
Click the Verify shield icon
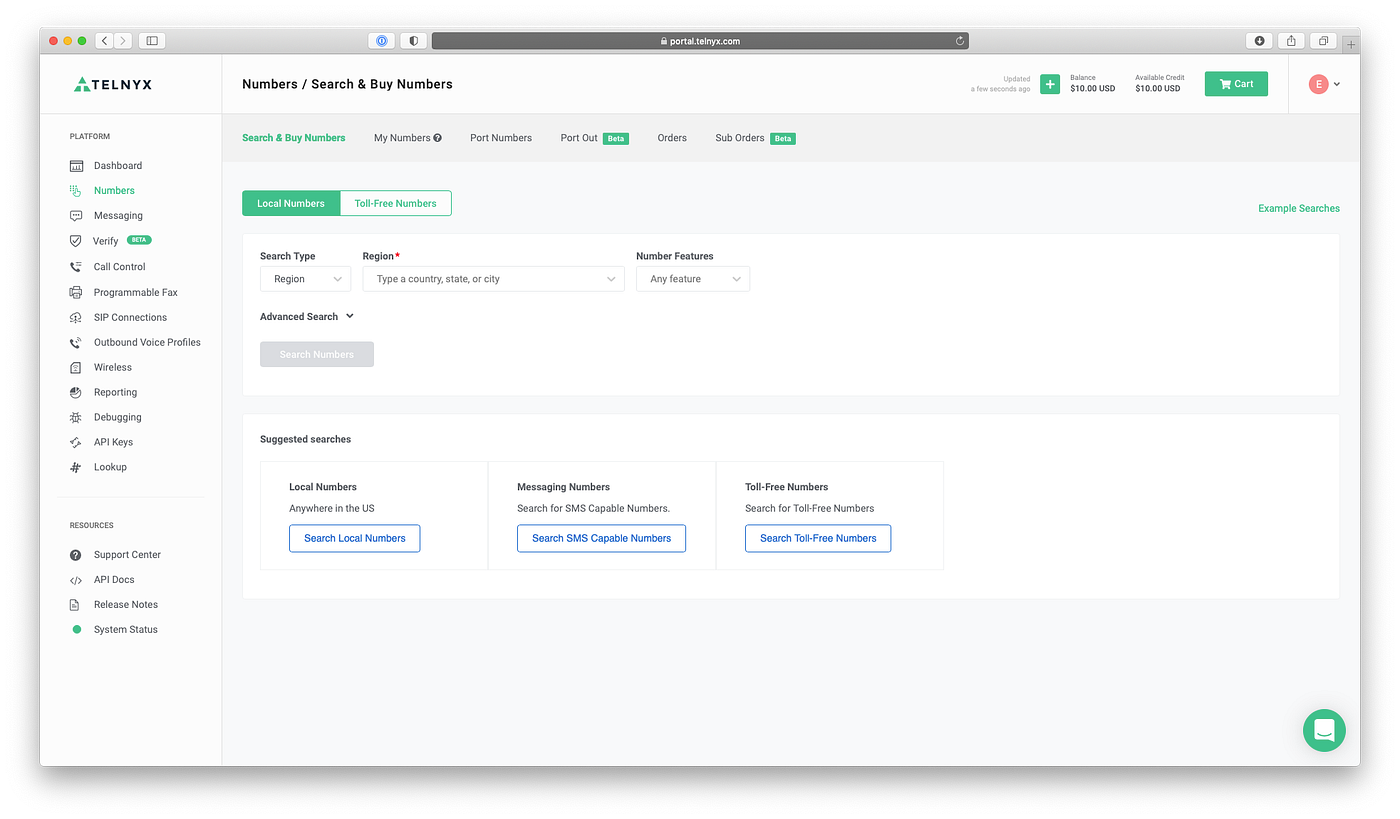point(76,241)
